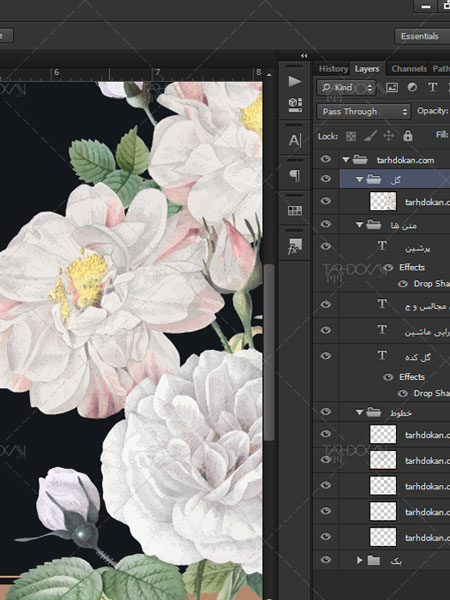The width and height of the screenshot is (450, 600).
Task: Collapse the متن ها group
Action: click(x=359, y=225)
